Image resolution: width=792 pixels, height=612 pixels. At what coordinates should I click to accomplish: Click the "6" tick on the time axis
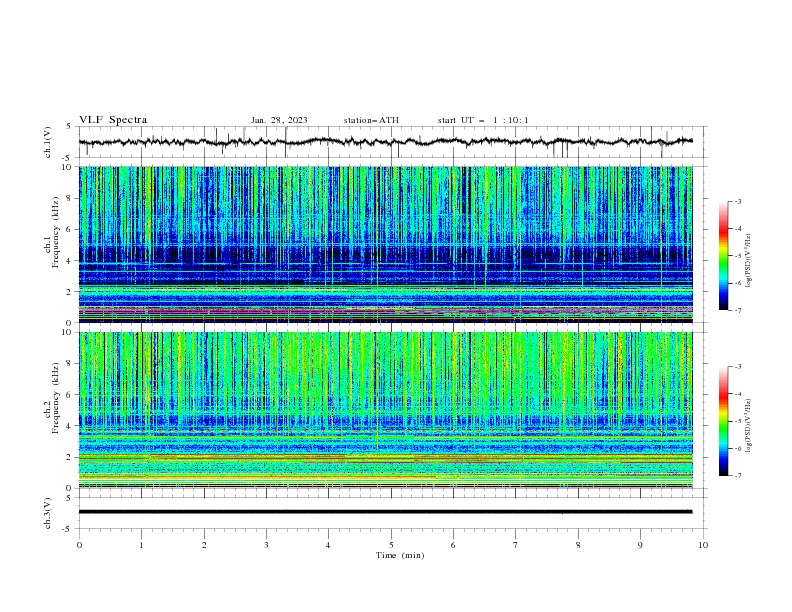click(x=453, y=545)
